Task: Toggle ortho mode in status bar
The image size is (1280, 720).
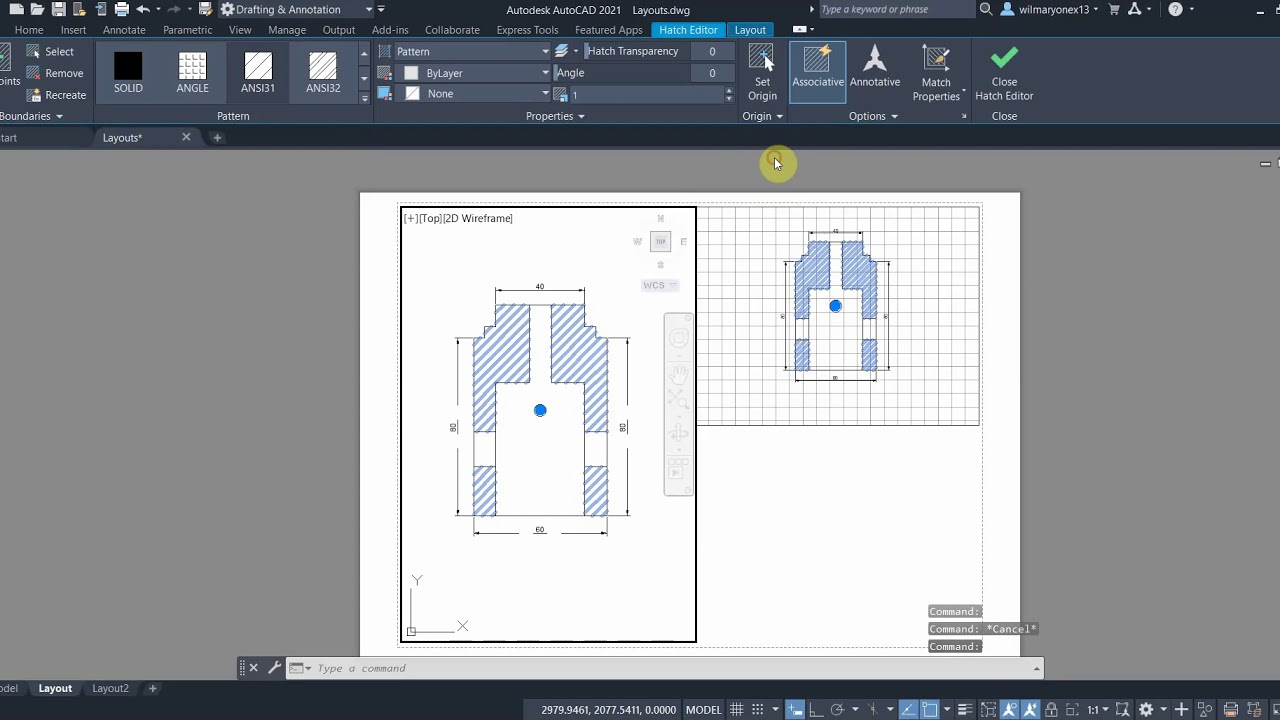Action: pos(816,709)
